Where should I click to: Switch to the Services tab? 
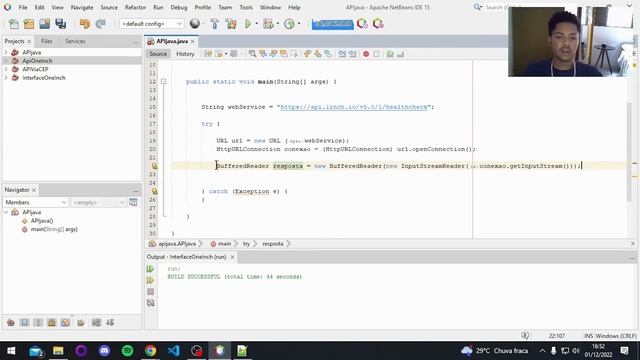(x=75, y=41)
